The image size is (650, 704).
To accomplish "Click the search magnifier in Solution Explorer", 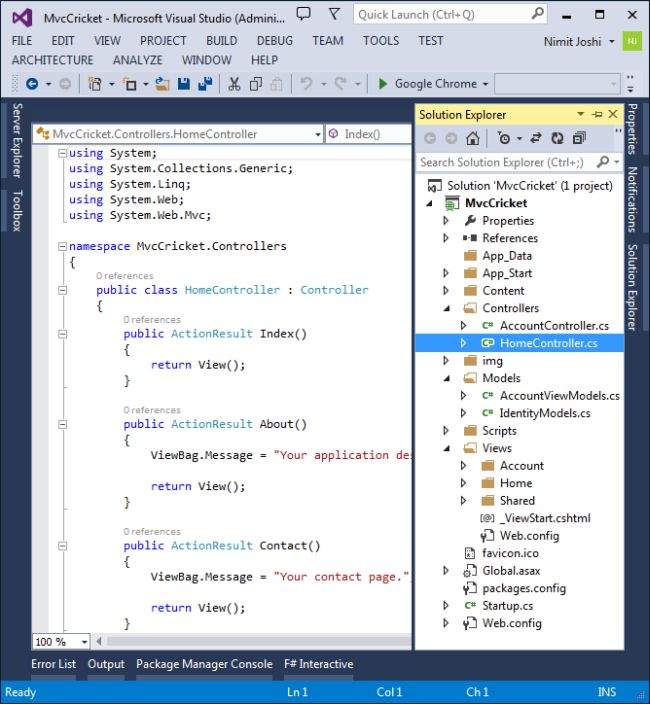I will pos(603,162).
